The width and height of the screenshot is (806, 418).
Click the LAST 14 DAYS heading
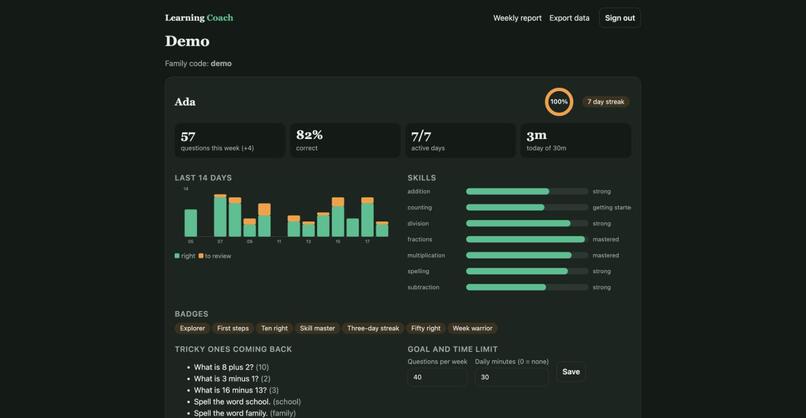click(x=203, y=178)
